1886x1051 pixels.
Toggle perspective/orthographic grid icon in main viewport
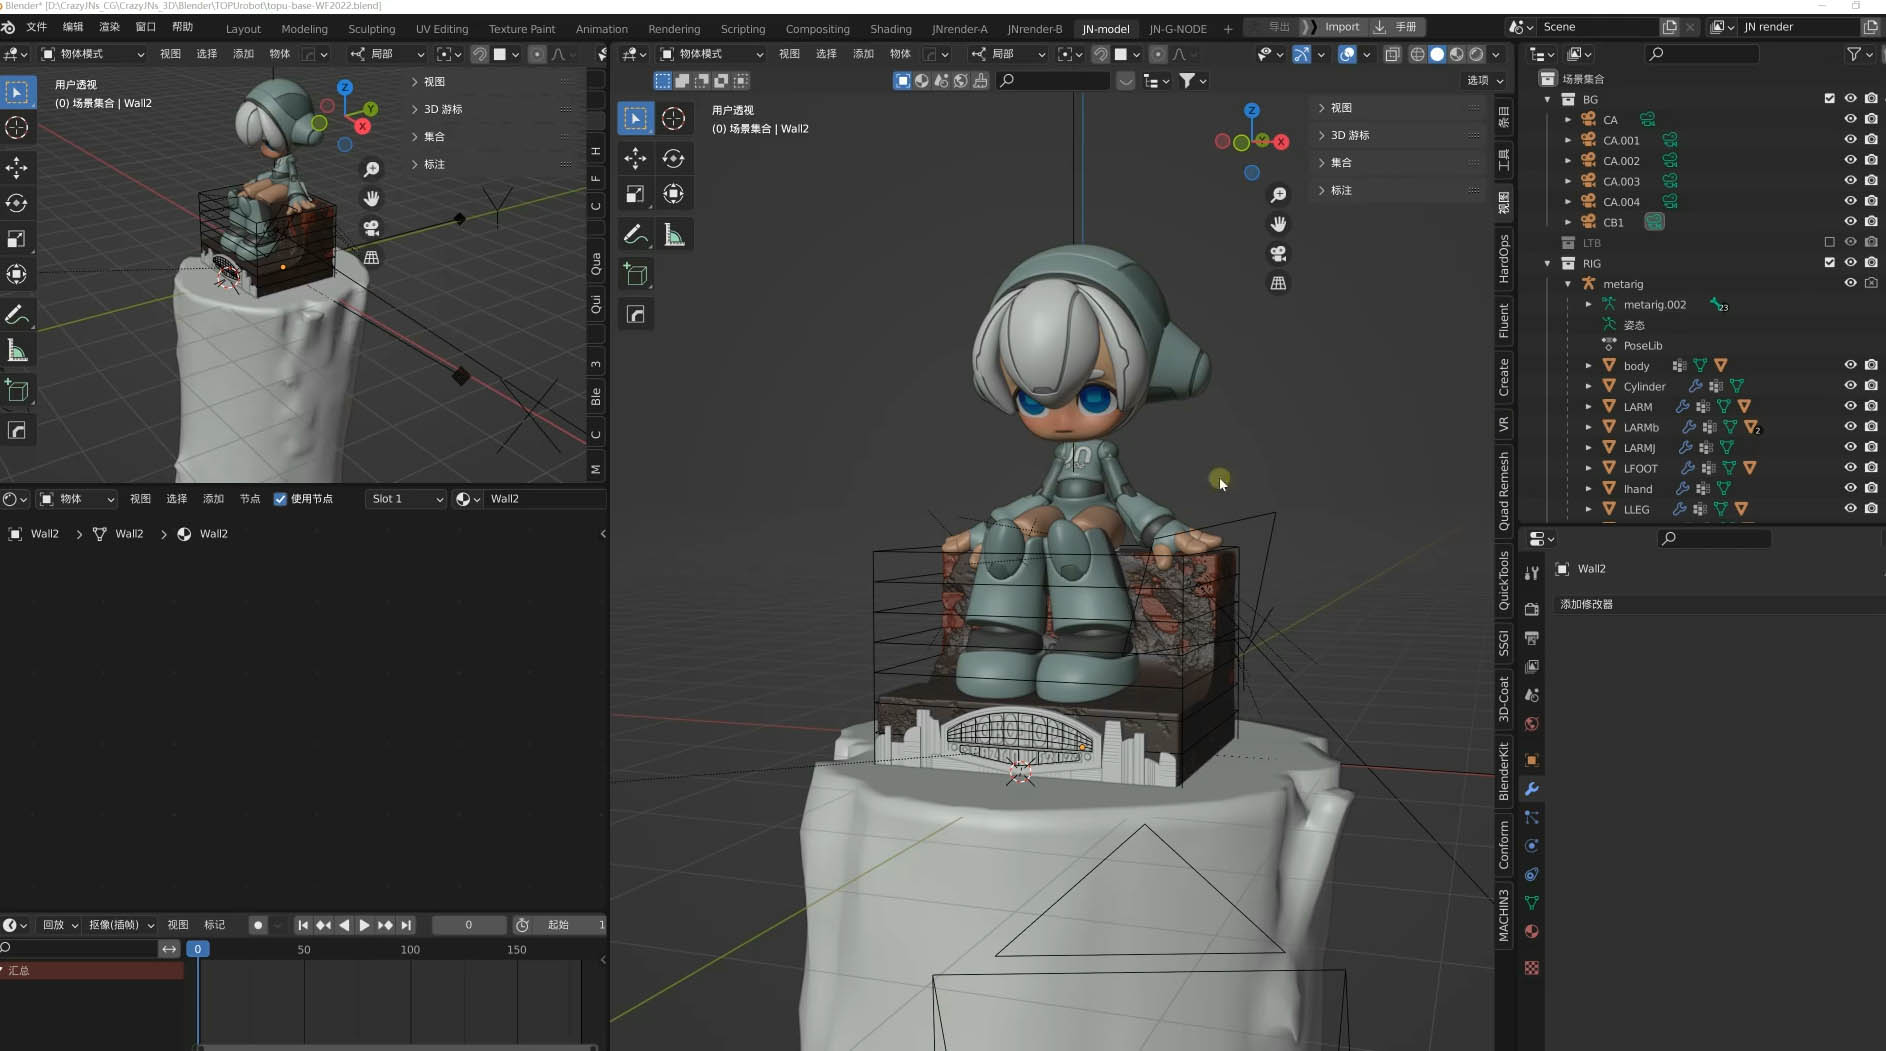pyautogui.click(x=1278, y=283)
